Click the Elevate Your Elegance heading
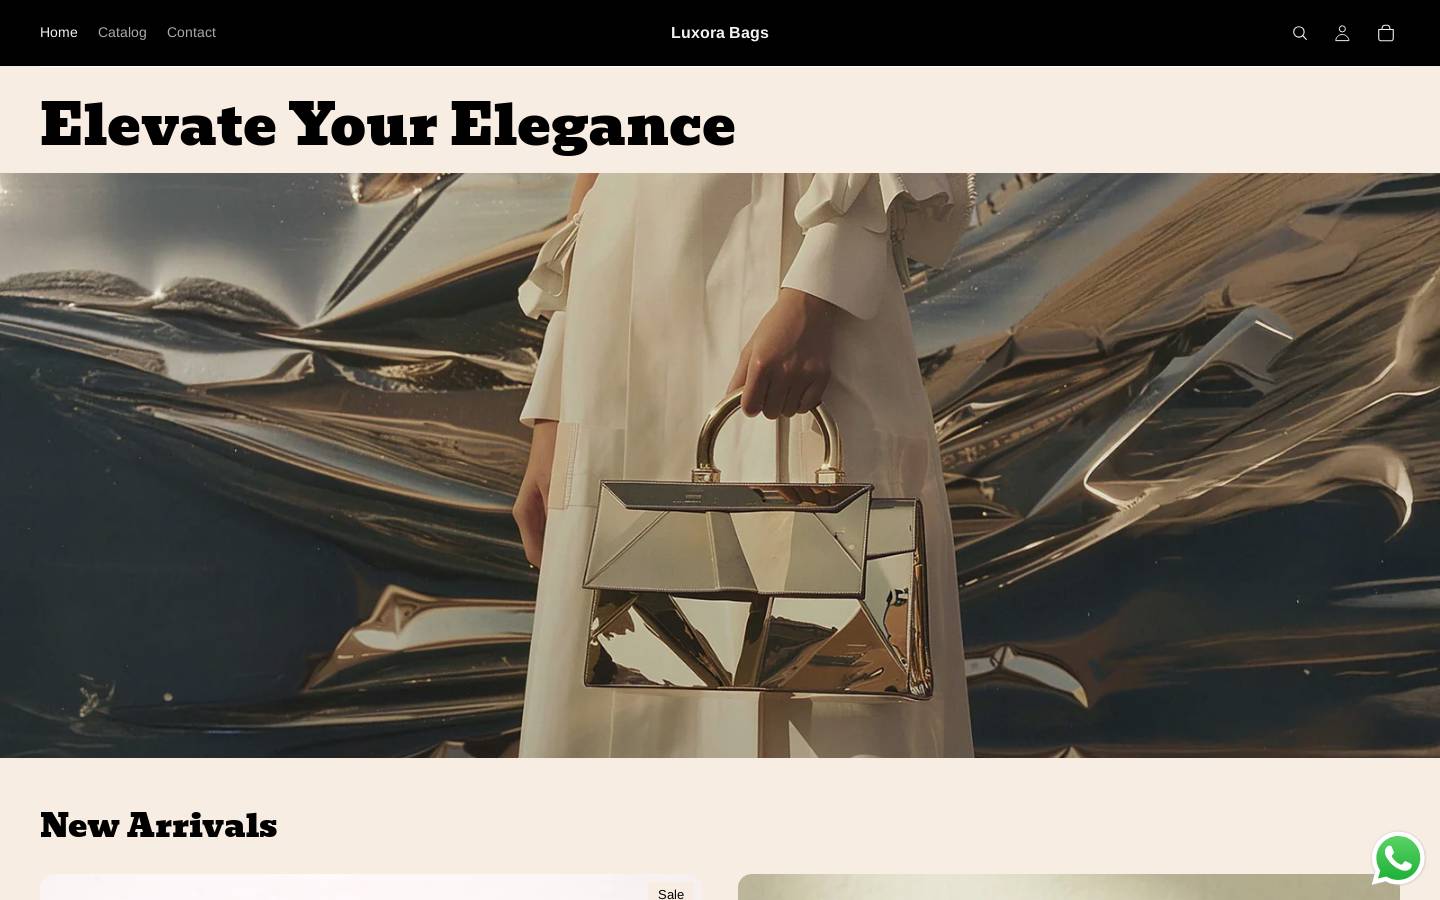Viewport: 1440px width, 900px height. (x=388, y=126)
